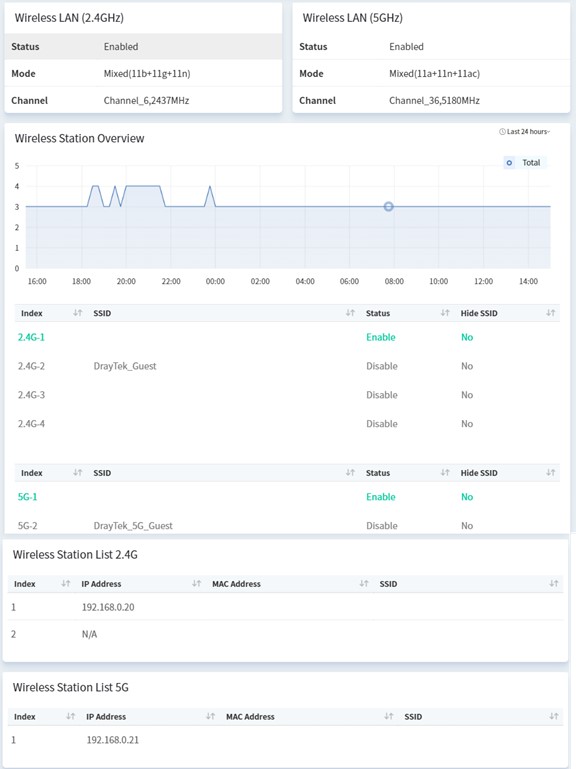The width and height of the screenshot is (576, 769).
Task: Open the 2.4G-1 SSID entry
Action: (x=31, y=337)
